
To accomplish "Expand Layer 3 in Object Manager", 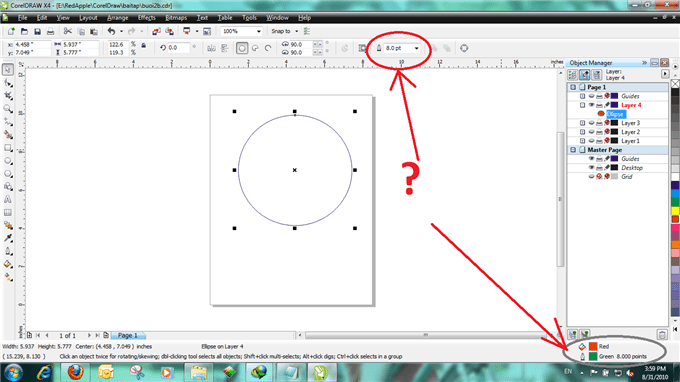I will pos(582,123).
